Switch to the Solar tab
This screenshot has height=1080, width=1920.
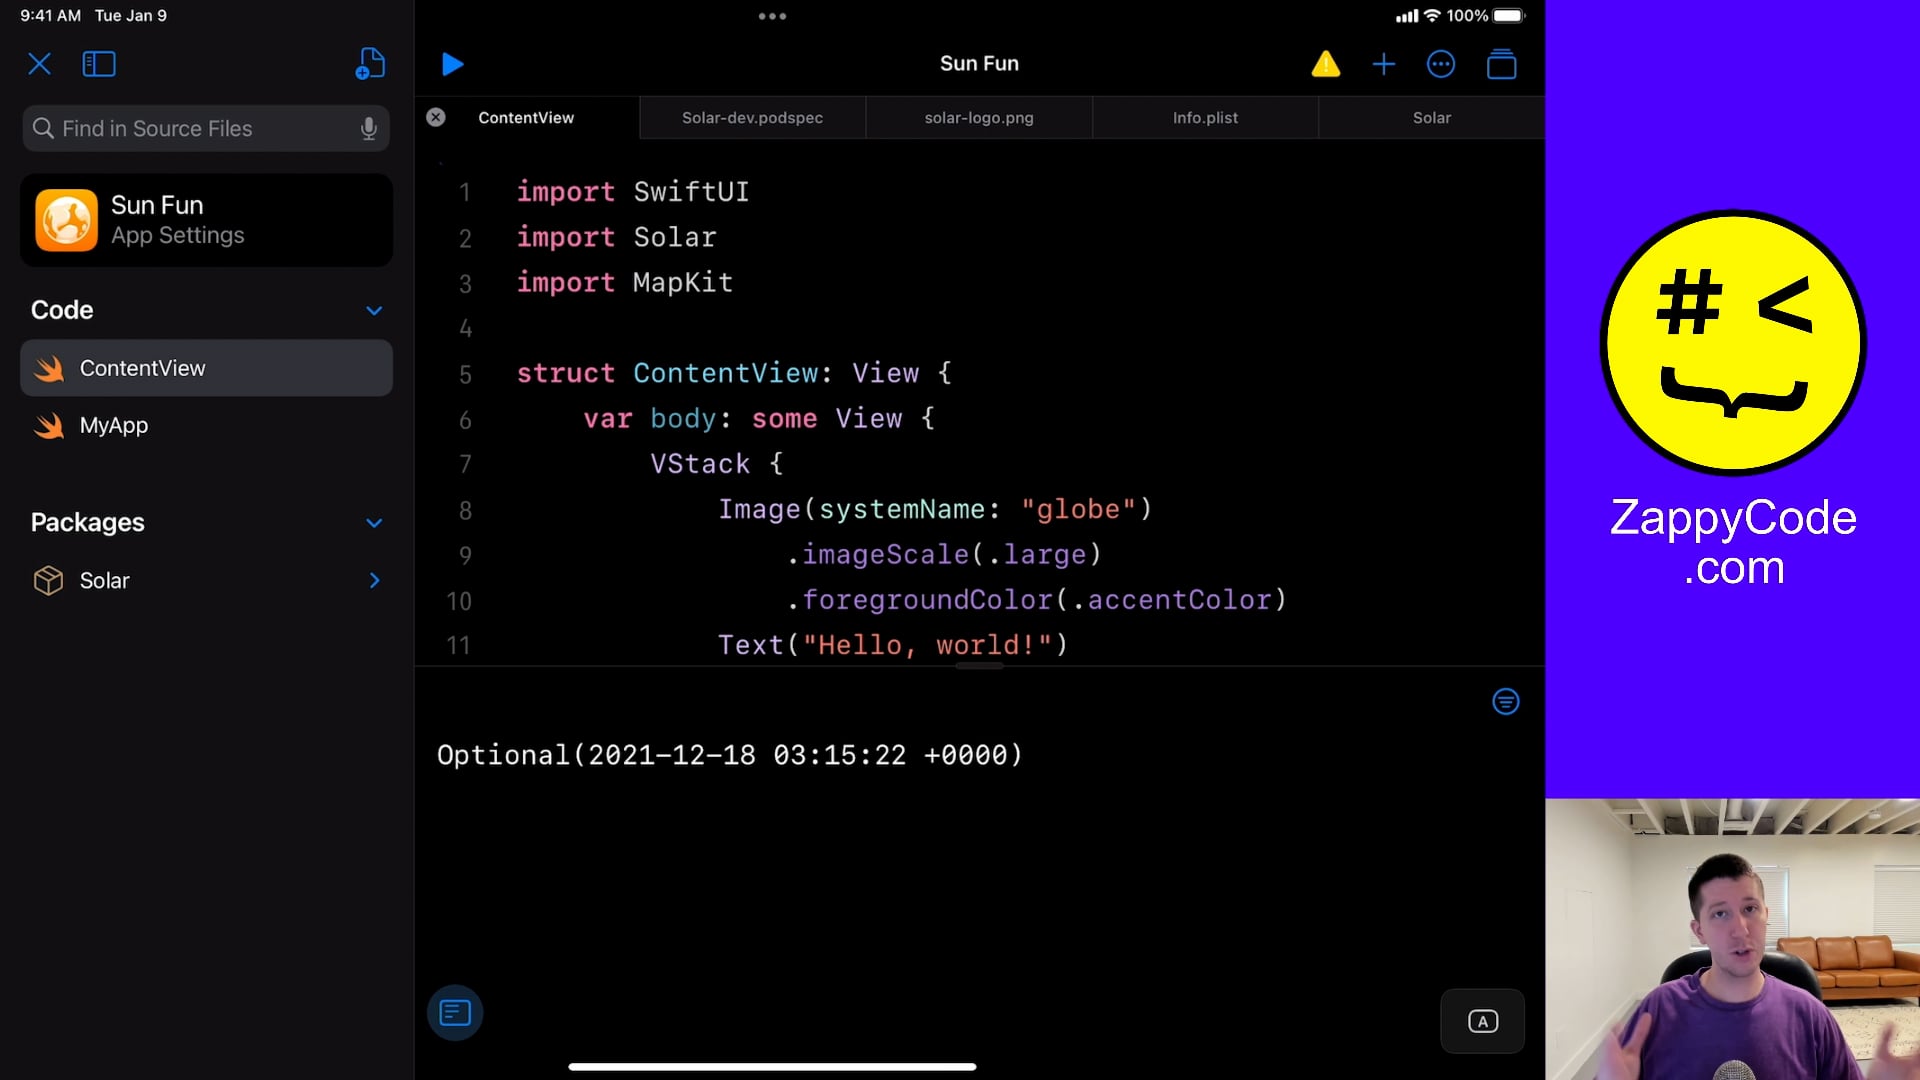click(x=1432, y=117)
